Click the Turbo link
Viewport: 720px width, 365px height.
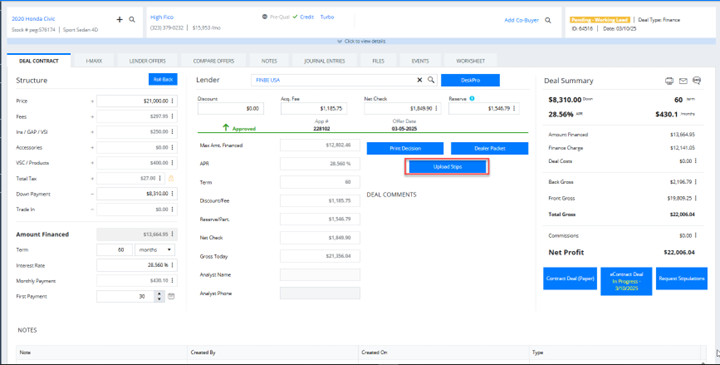(x=327, y=17)
